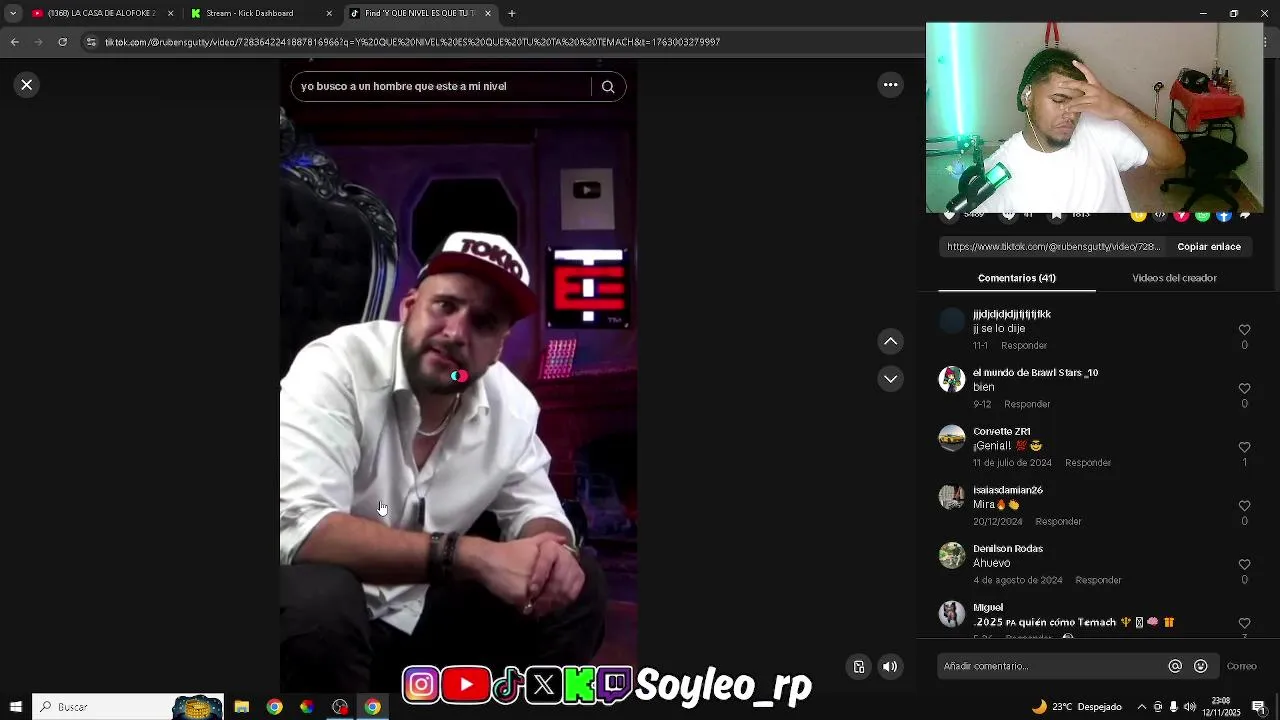The height and width of the screenshot is (720, 1280).
Task: Like the comment by Denilson Rodas
Action: pyautogui.click(x=1244, y=564)
